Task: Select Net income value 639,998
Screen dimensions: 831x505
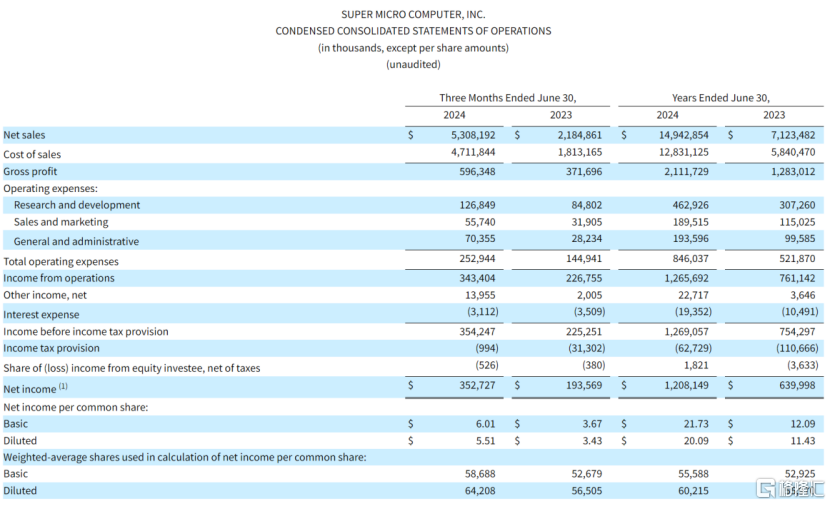Action: pyautogui.click(x=797, y=385)
